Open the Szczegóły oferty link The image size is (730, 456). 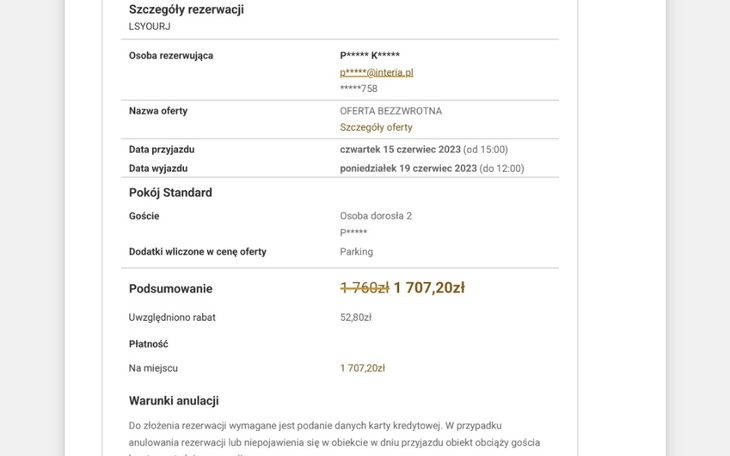point(376,128)
